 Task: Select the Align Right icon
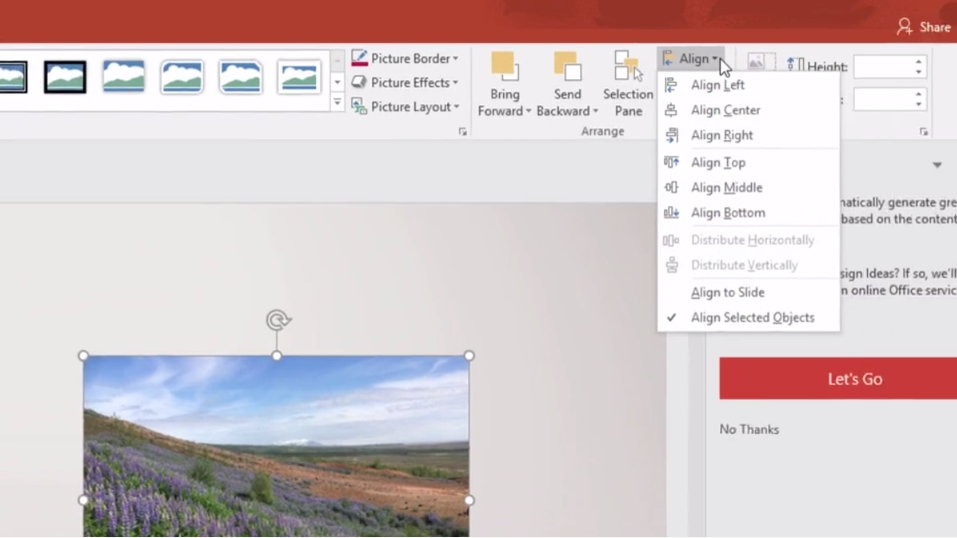pyautogui.click(x=671, y=135)
